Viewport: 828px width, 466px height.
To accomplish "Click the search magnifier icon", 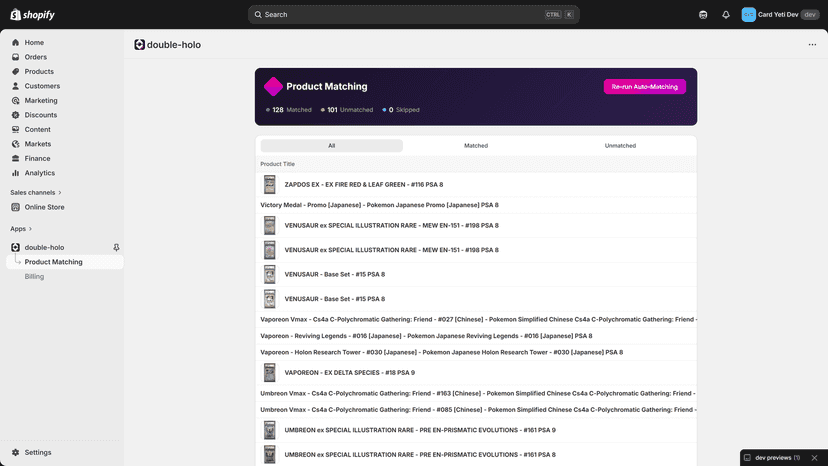I will click(258, 15).
